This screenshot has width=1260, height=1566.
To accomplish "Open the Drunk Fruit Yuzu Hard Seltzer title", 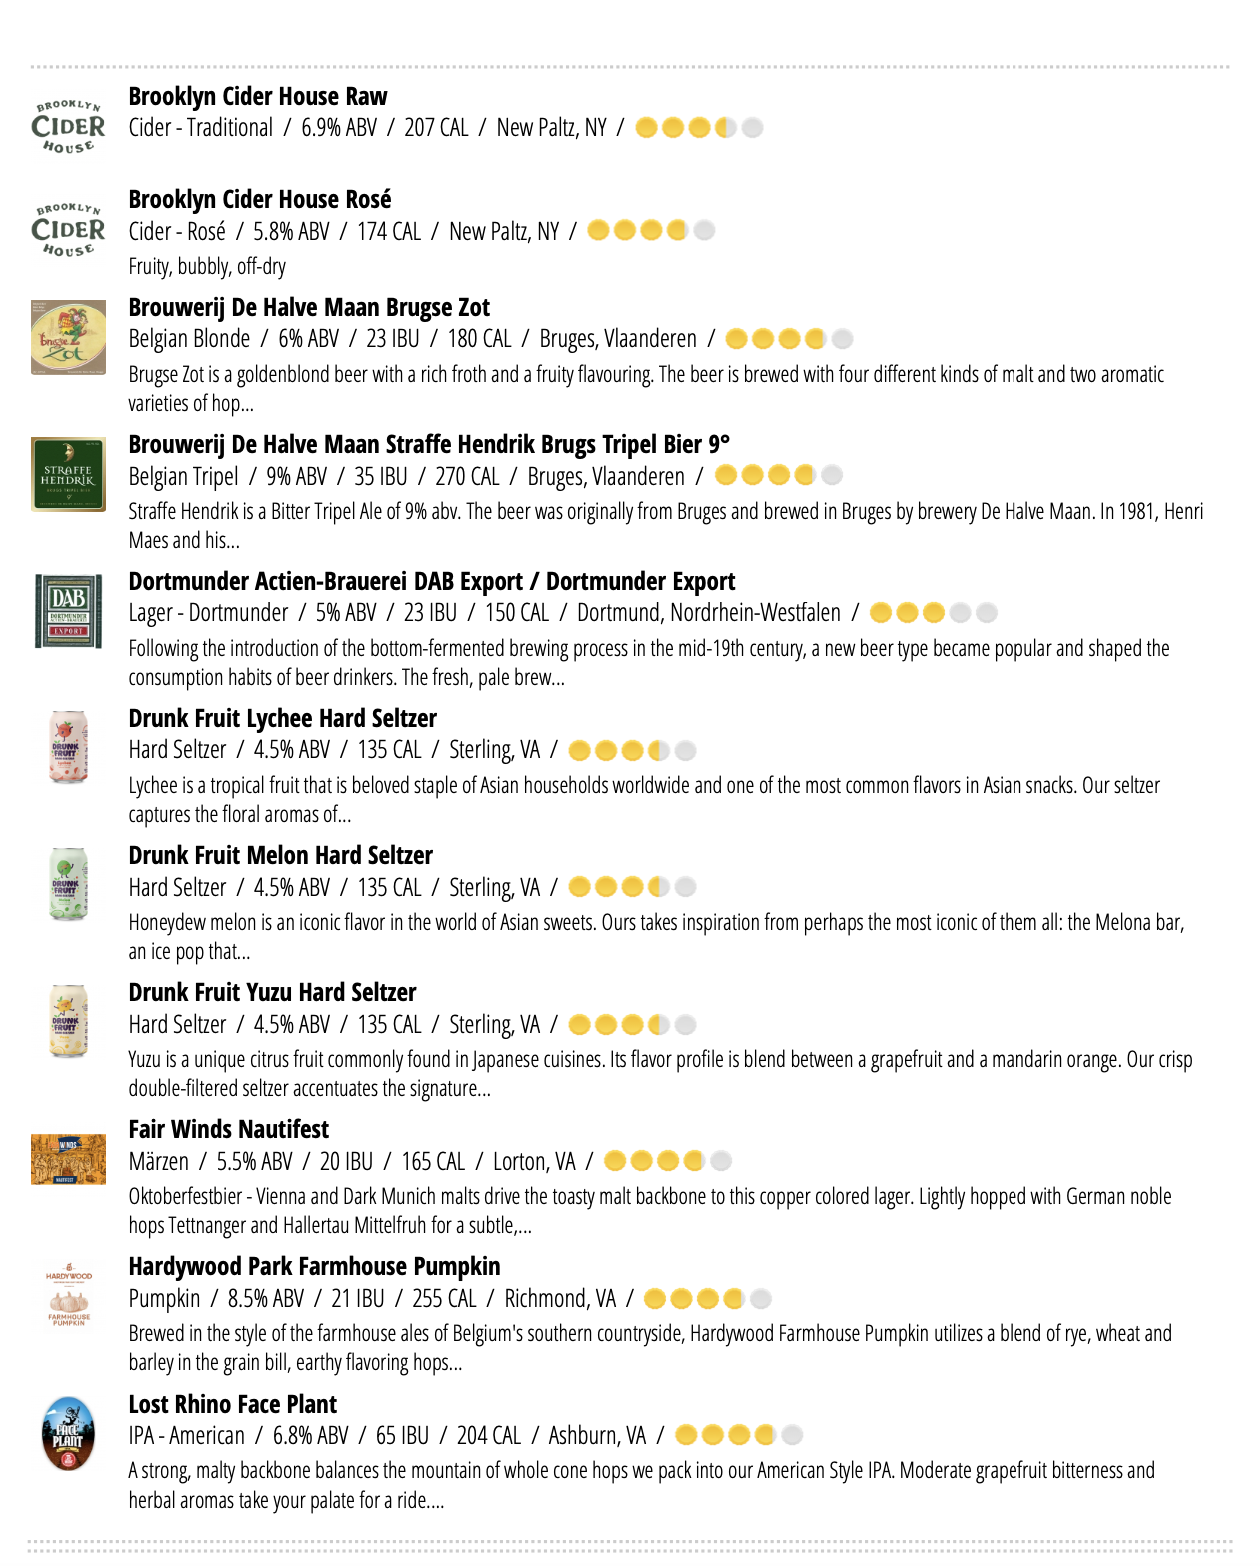I will [272, 992].
